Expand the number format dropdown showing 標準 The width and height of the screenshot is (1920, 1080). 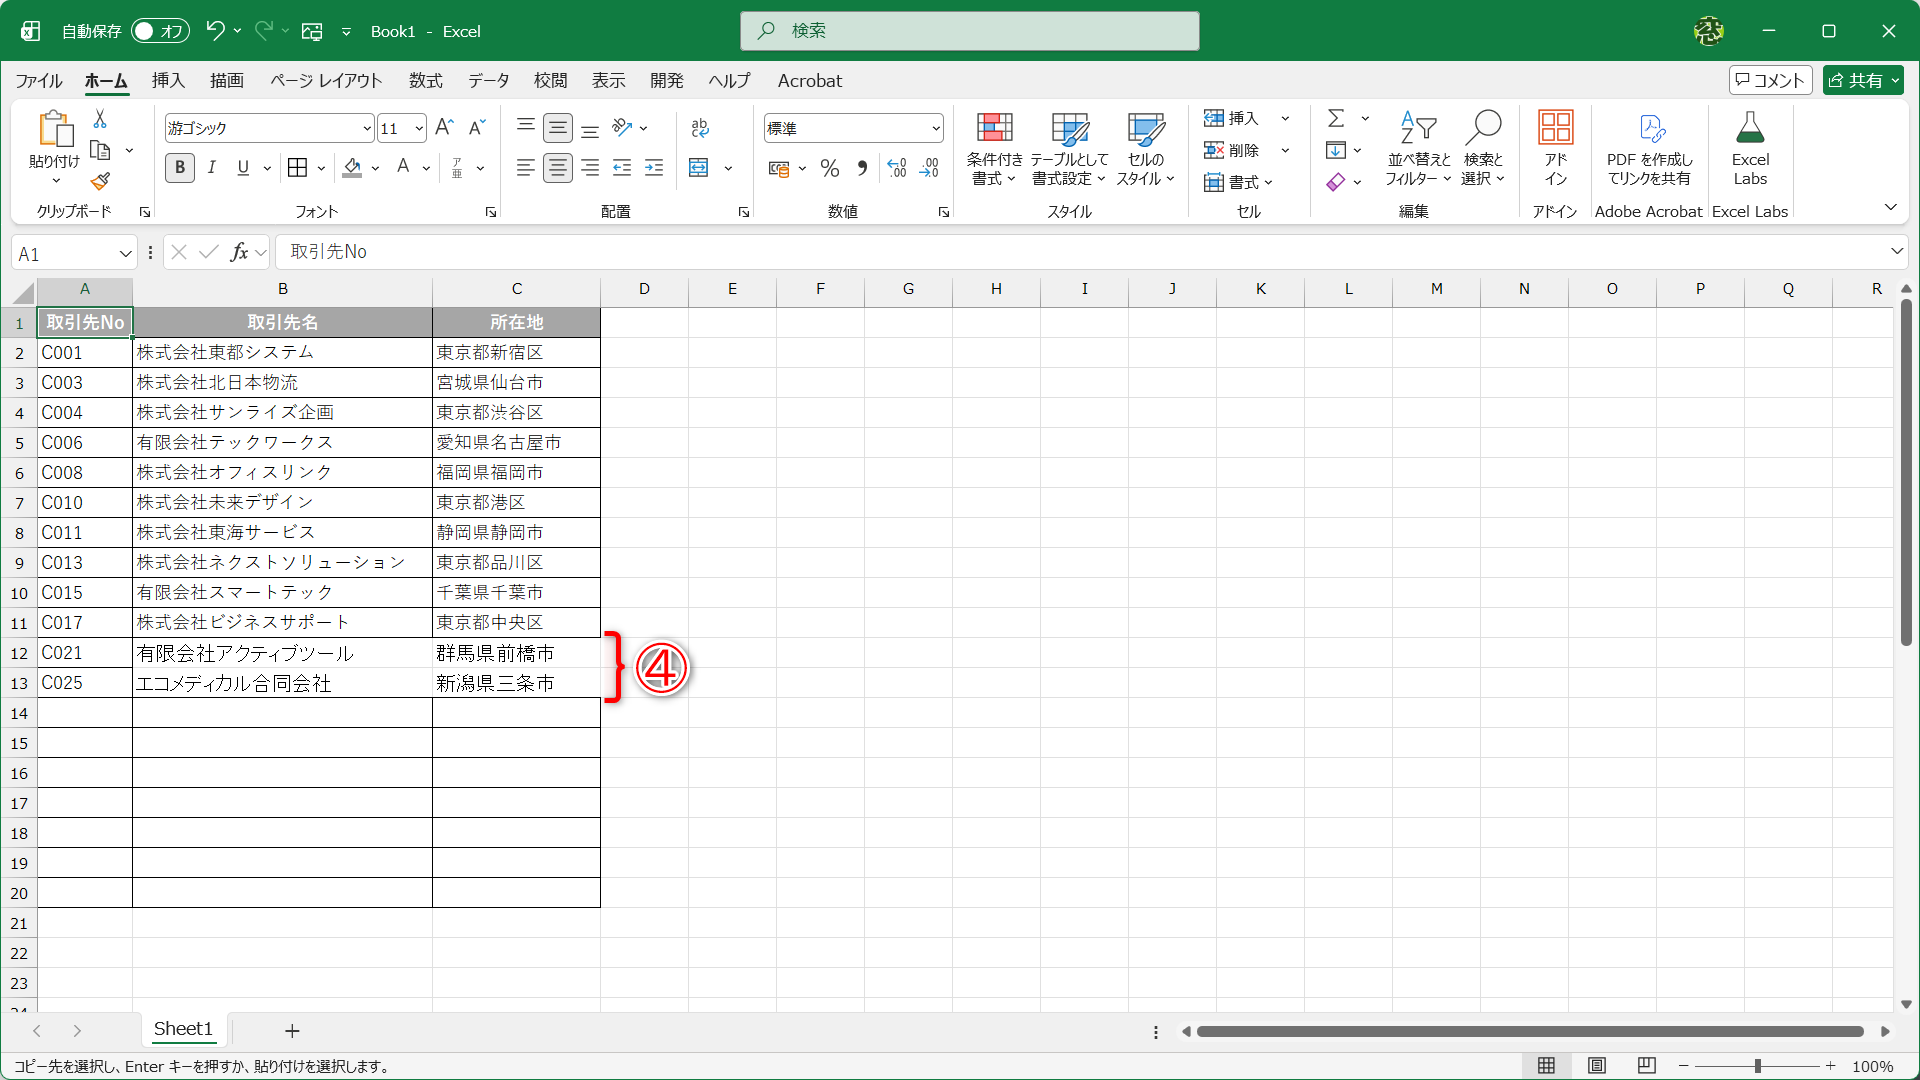[x=934, y=128]
